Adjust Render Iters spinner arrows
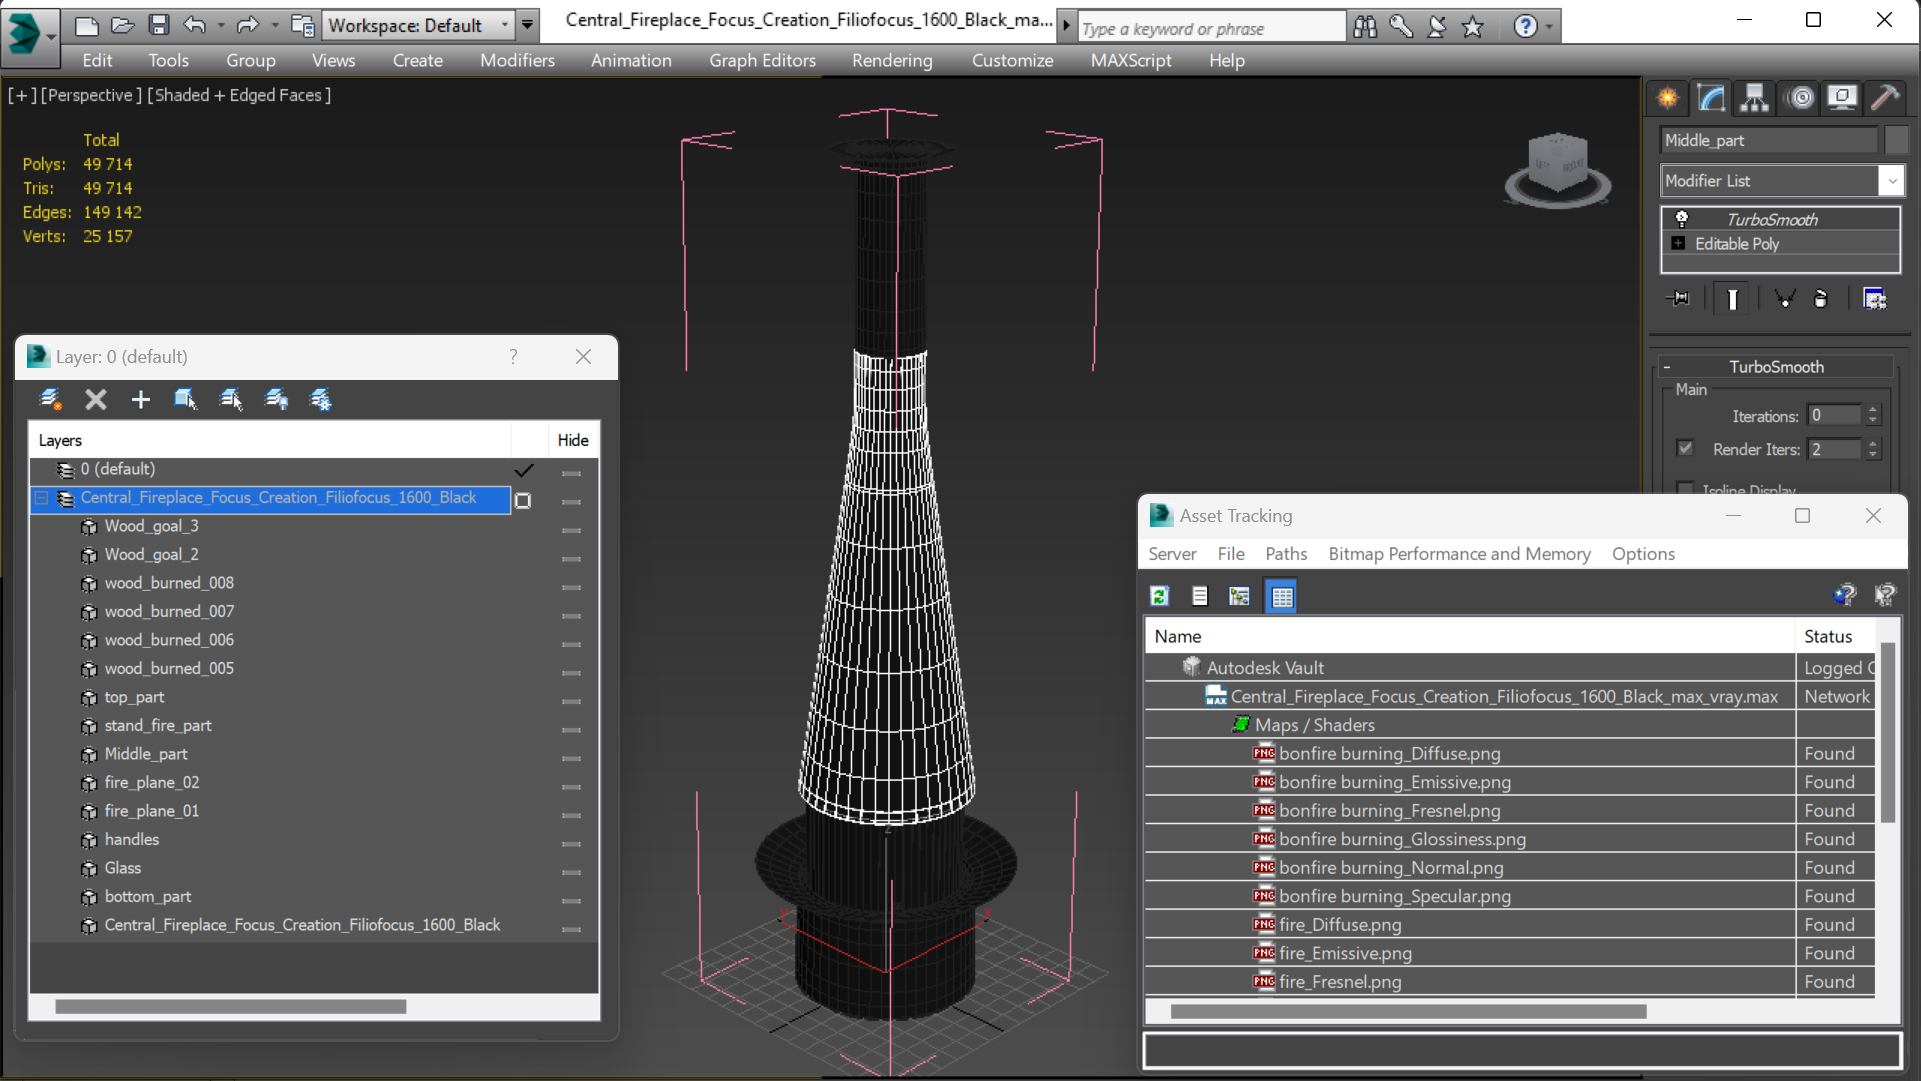 tap(1874, 449)
